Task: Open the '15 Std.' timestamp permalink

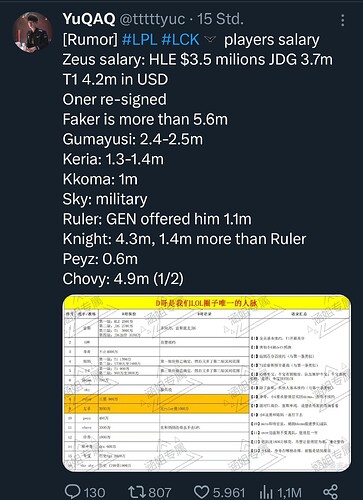Action: tap(220, 19)
